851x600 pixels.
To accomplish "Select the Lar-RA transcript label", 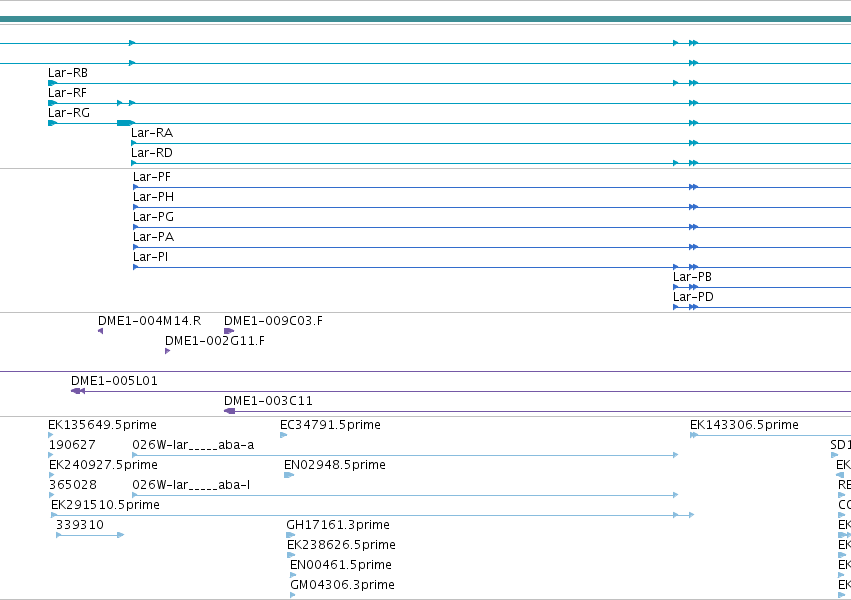I will (x=152, y=133).
